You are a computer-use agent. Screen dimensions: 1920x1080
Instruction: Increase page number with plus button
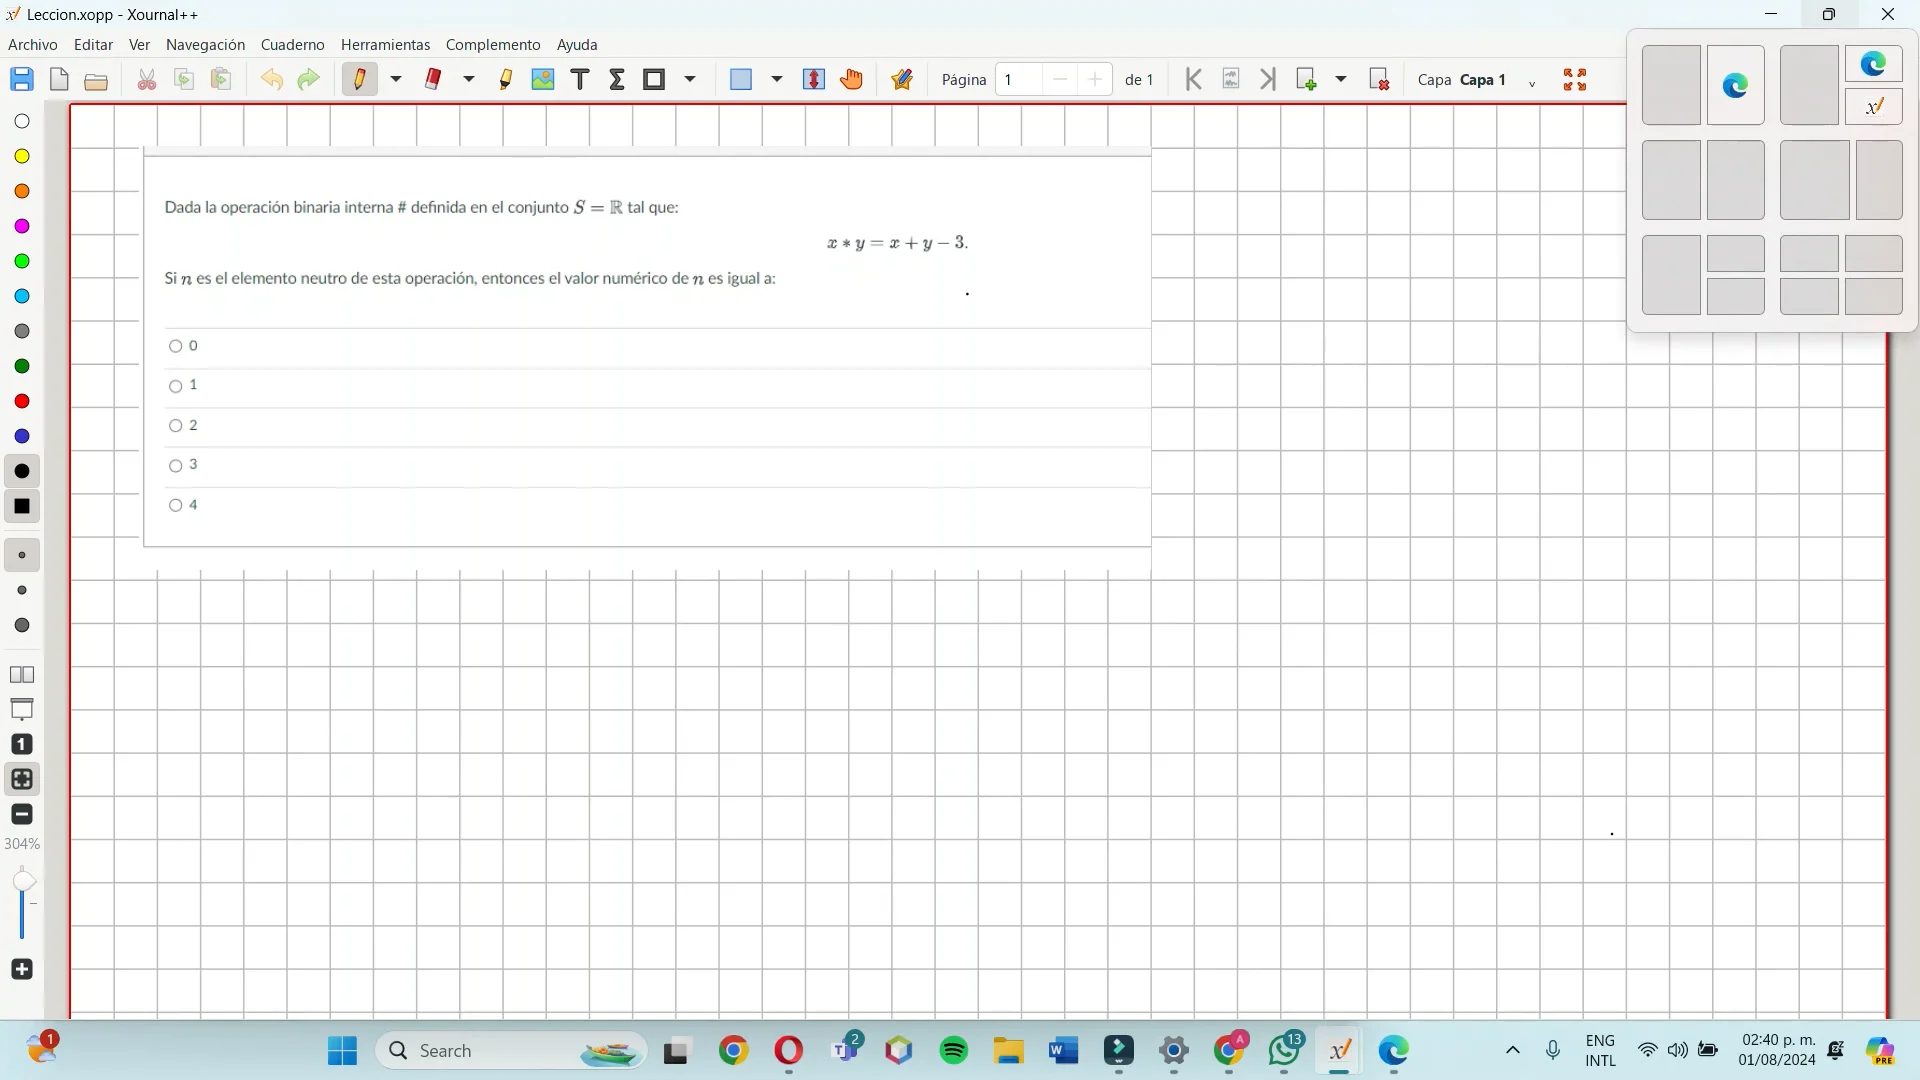coord(1096,80)
